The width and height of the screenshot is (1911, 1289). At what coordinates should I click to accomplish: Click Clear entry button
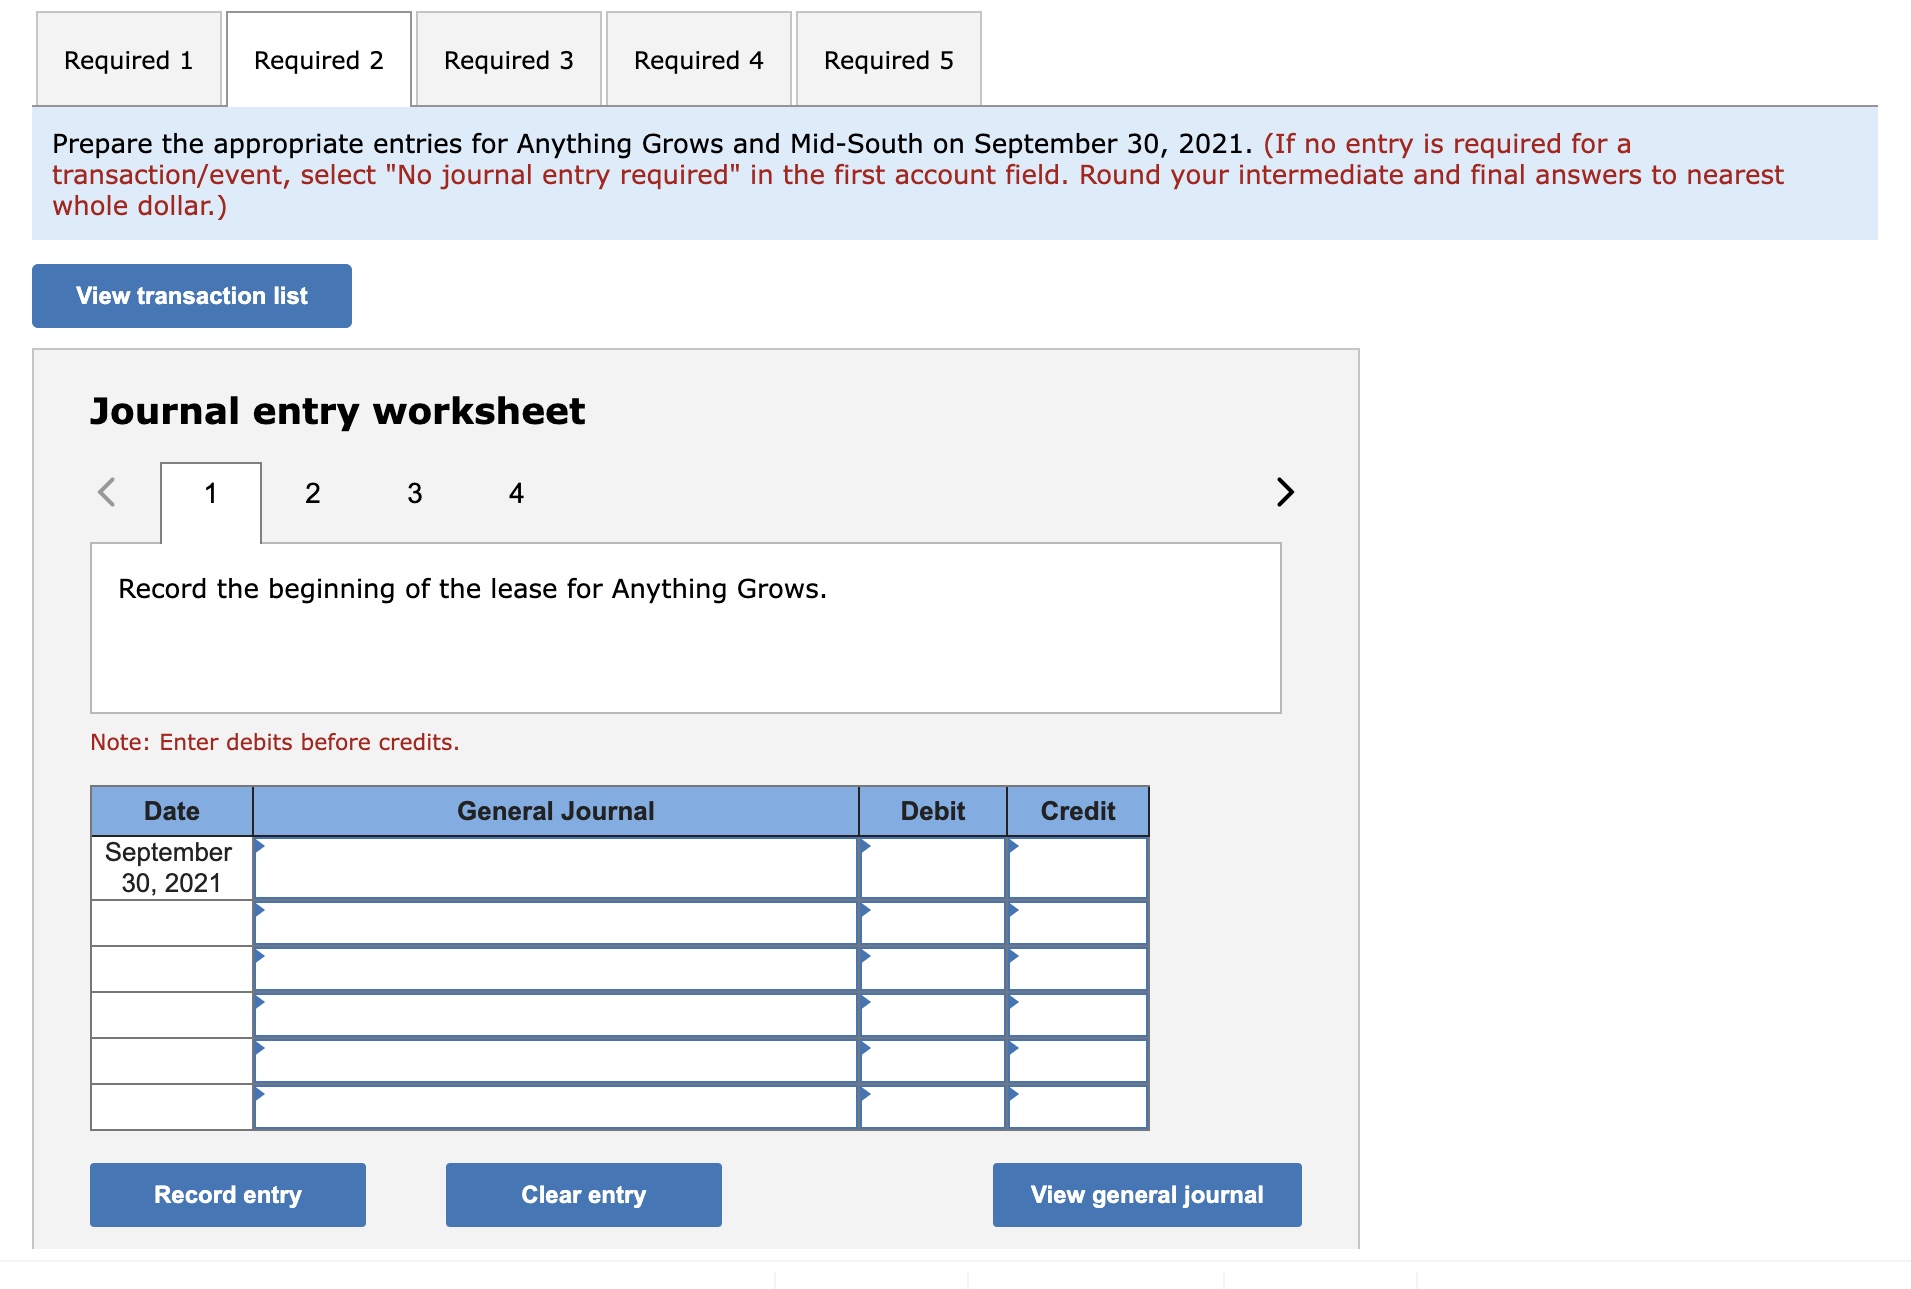(584, 1195)
